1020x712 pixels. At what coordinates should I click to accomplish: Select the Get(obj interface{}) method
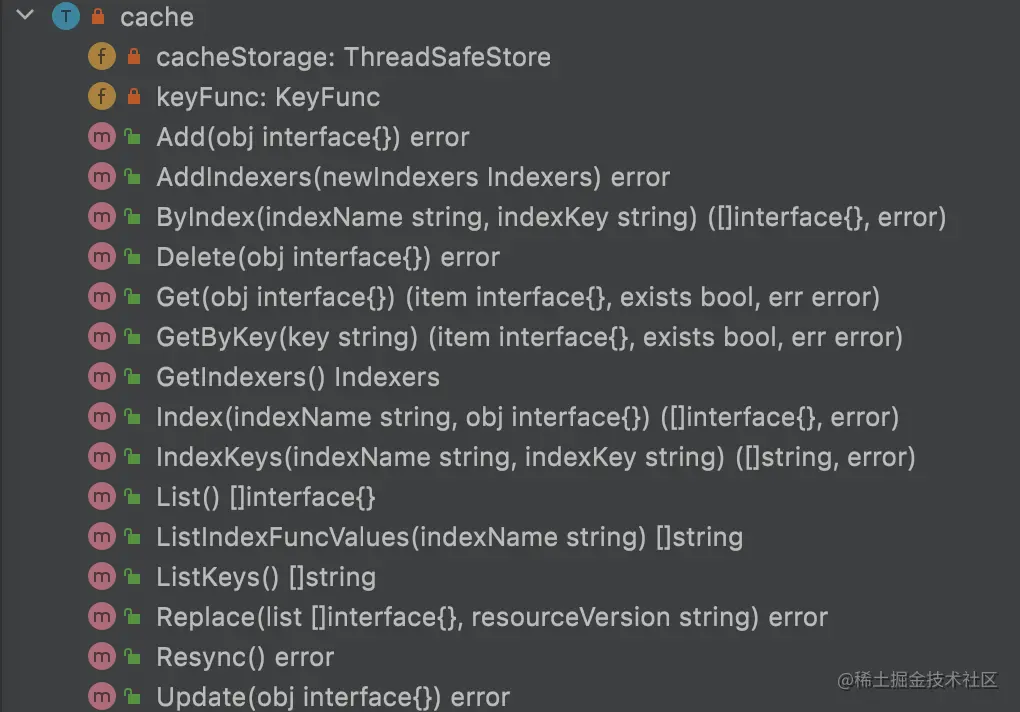(x=517, y=297)
